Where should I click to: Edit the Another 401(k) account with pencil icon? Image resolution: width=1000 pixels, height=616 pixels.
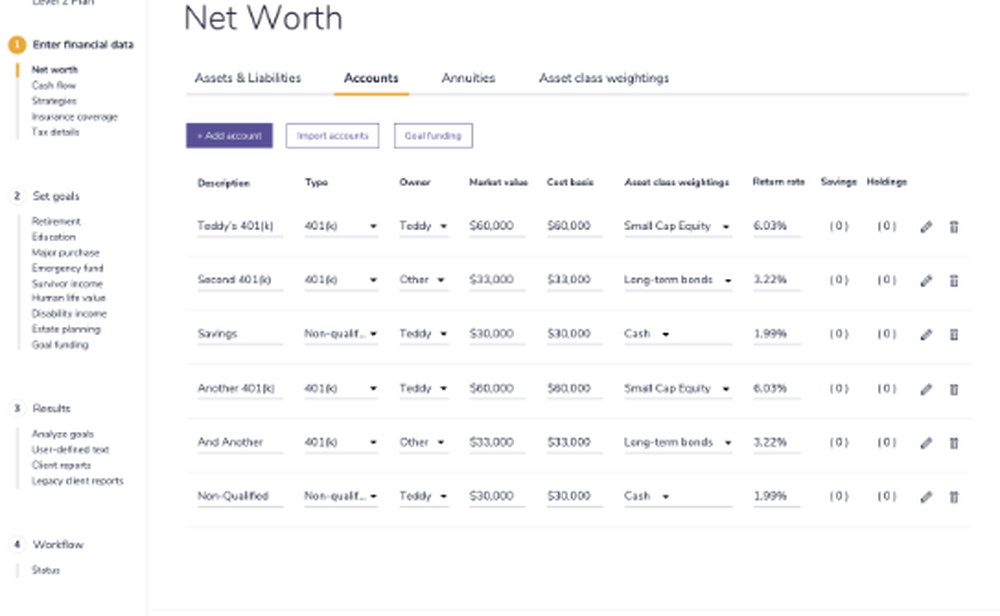pyautogui.click(x=926, y=389)
